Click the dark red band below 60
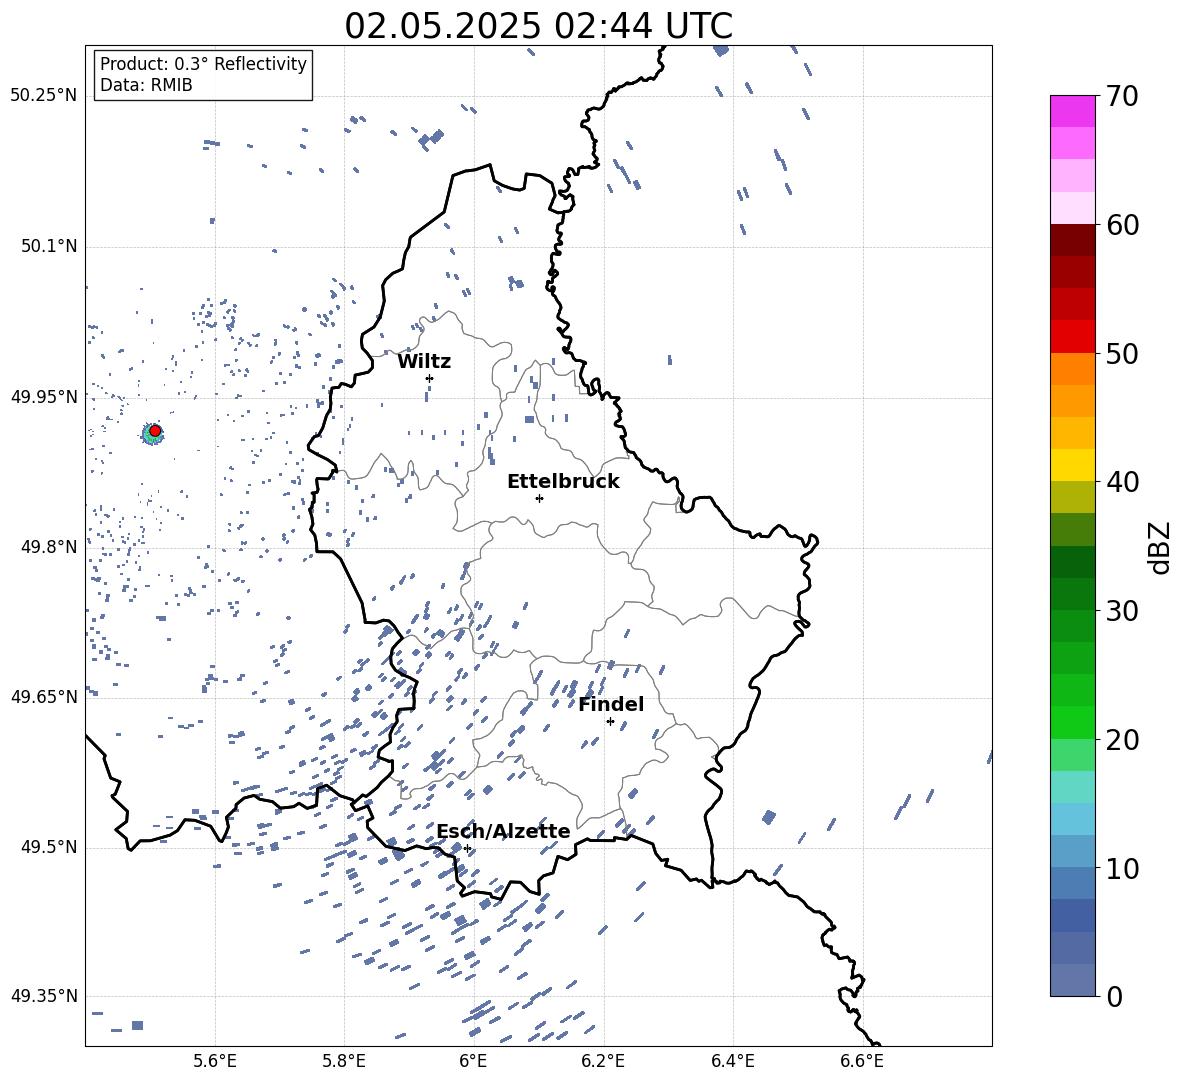The height and width of the screenshot is (1081, 1184). pos(1072,240)
